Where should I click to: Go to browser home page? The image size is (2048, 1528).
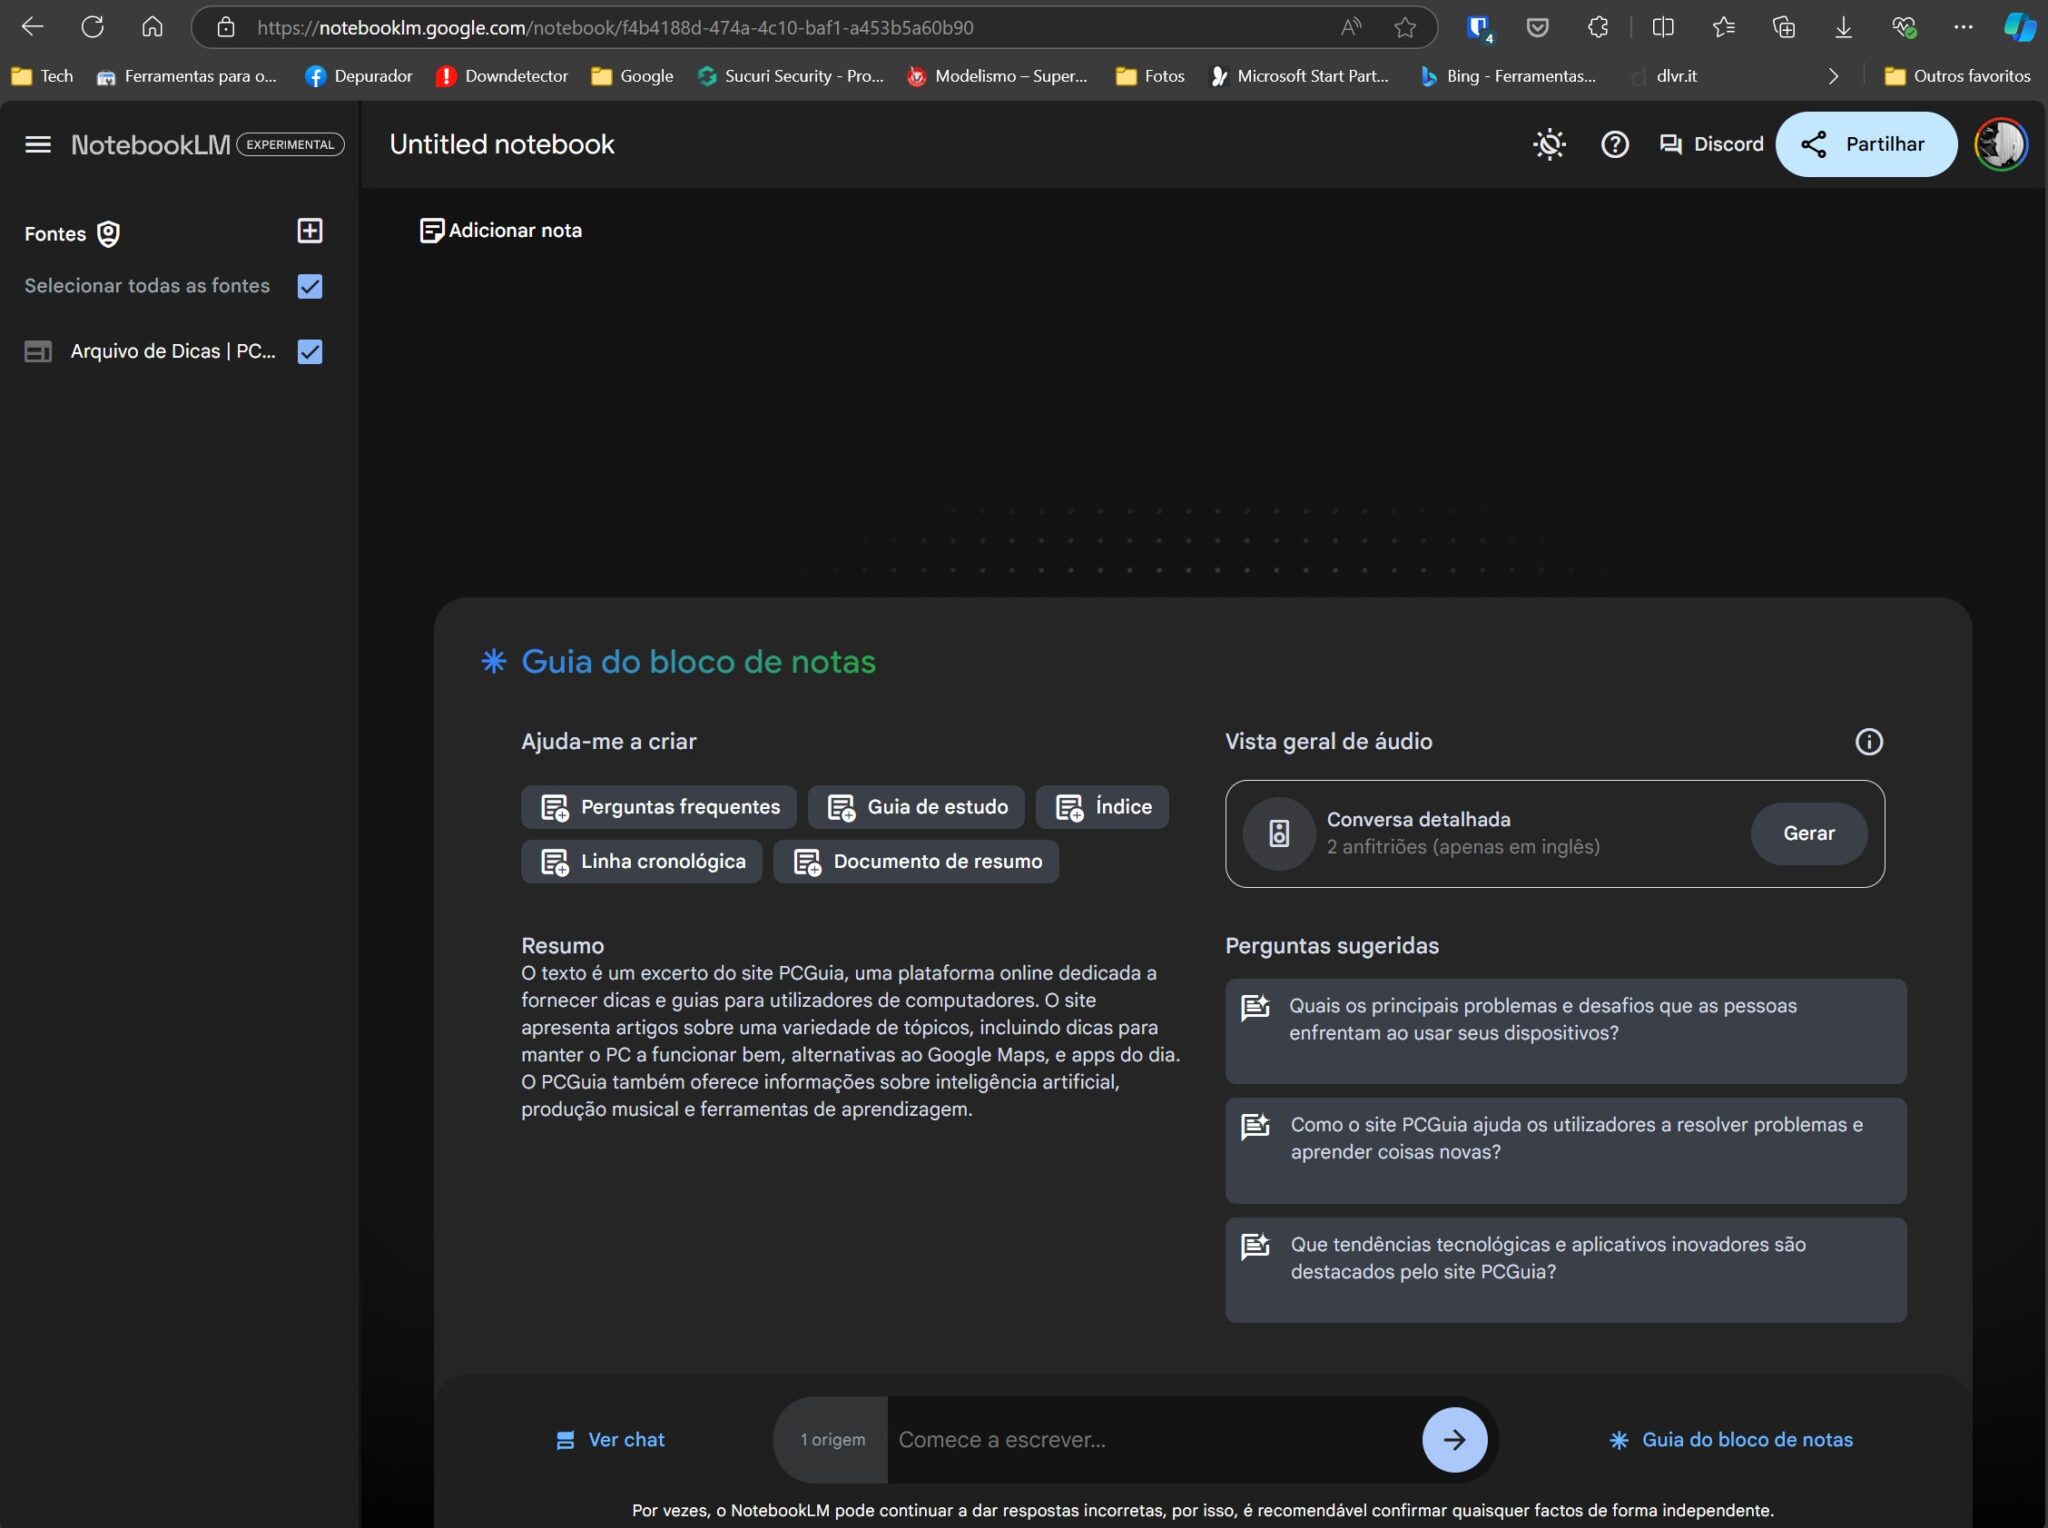(152, 27)
